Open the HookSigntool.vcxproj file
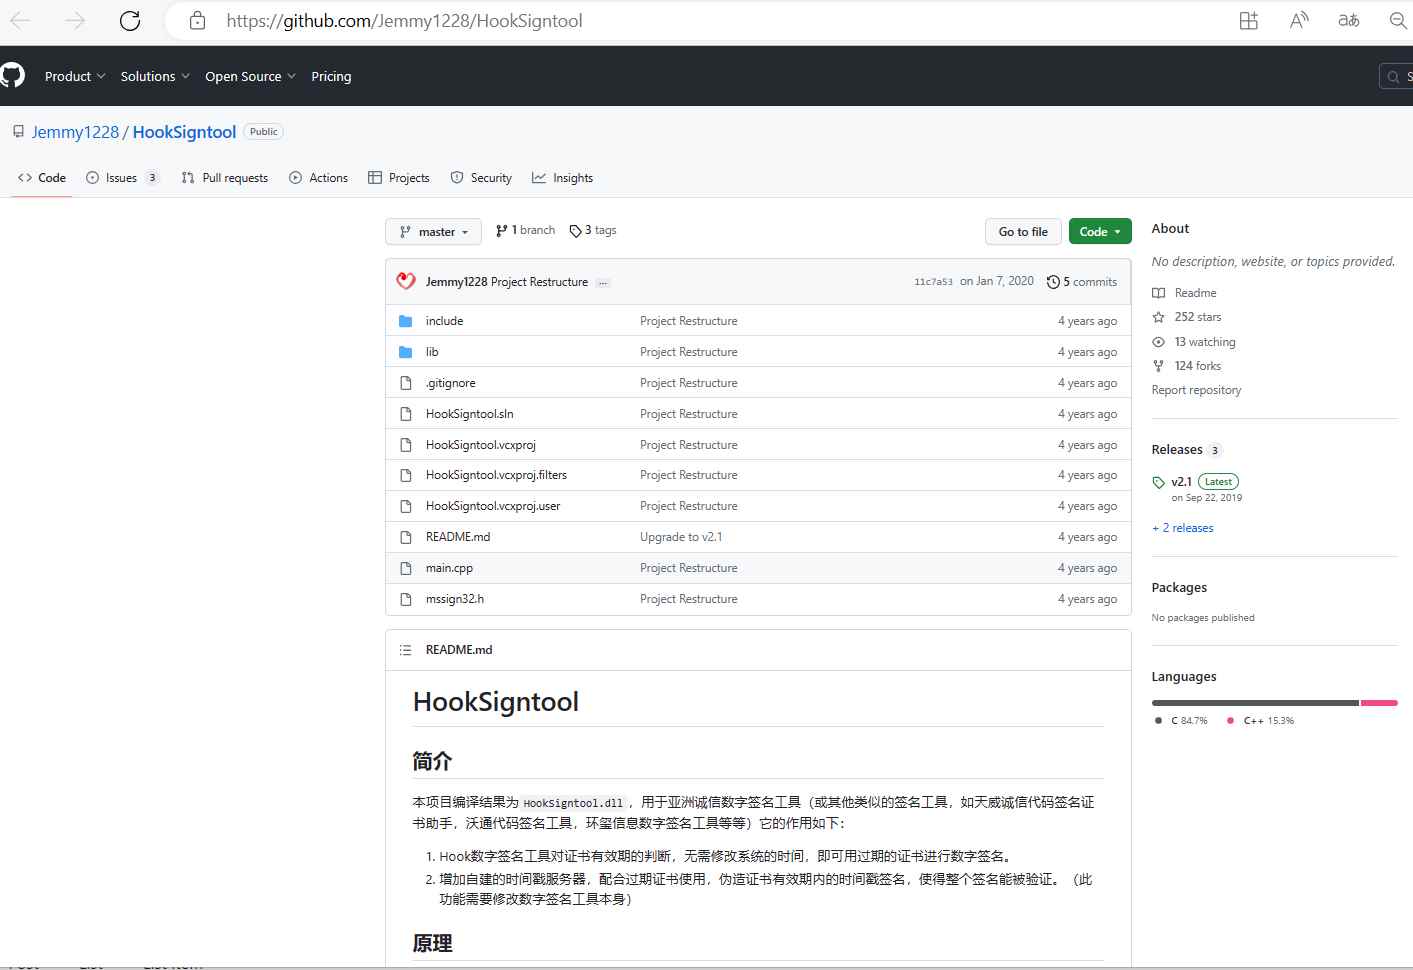Screen dimensions: 1413x970 coord(481,445)
